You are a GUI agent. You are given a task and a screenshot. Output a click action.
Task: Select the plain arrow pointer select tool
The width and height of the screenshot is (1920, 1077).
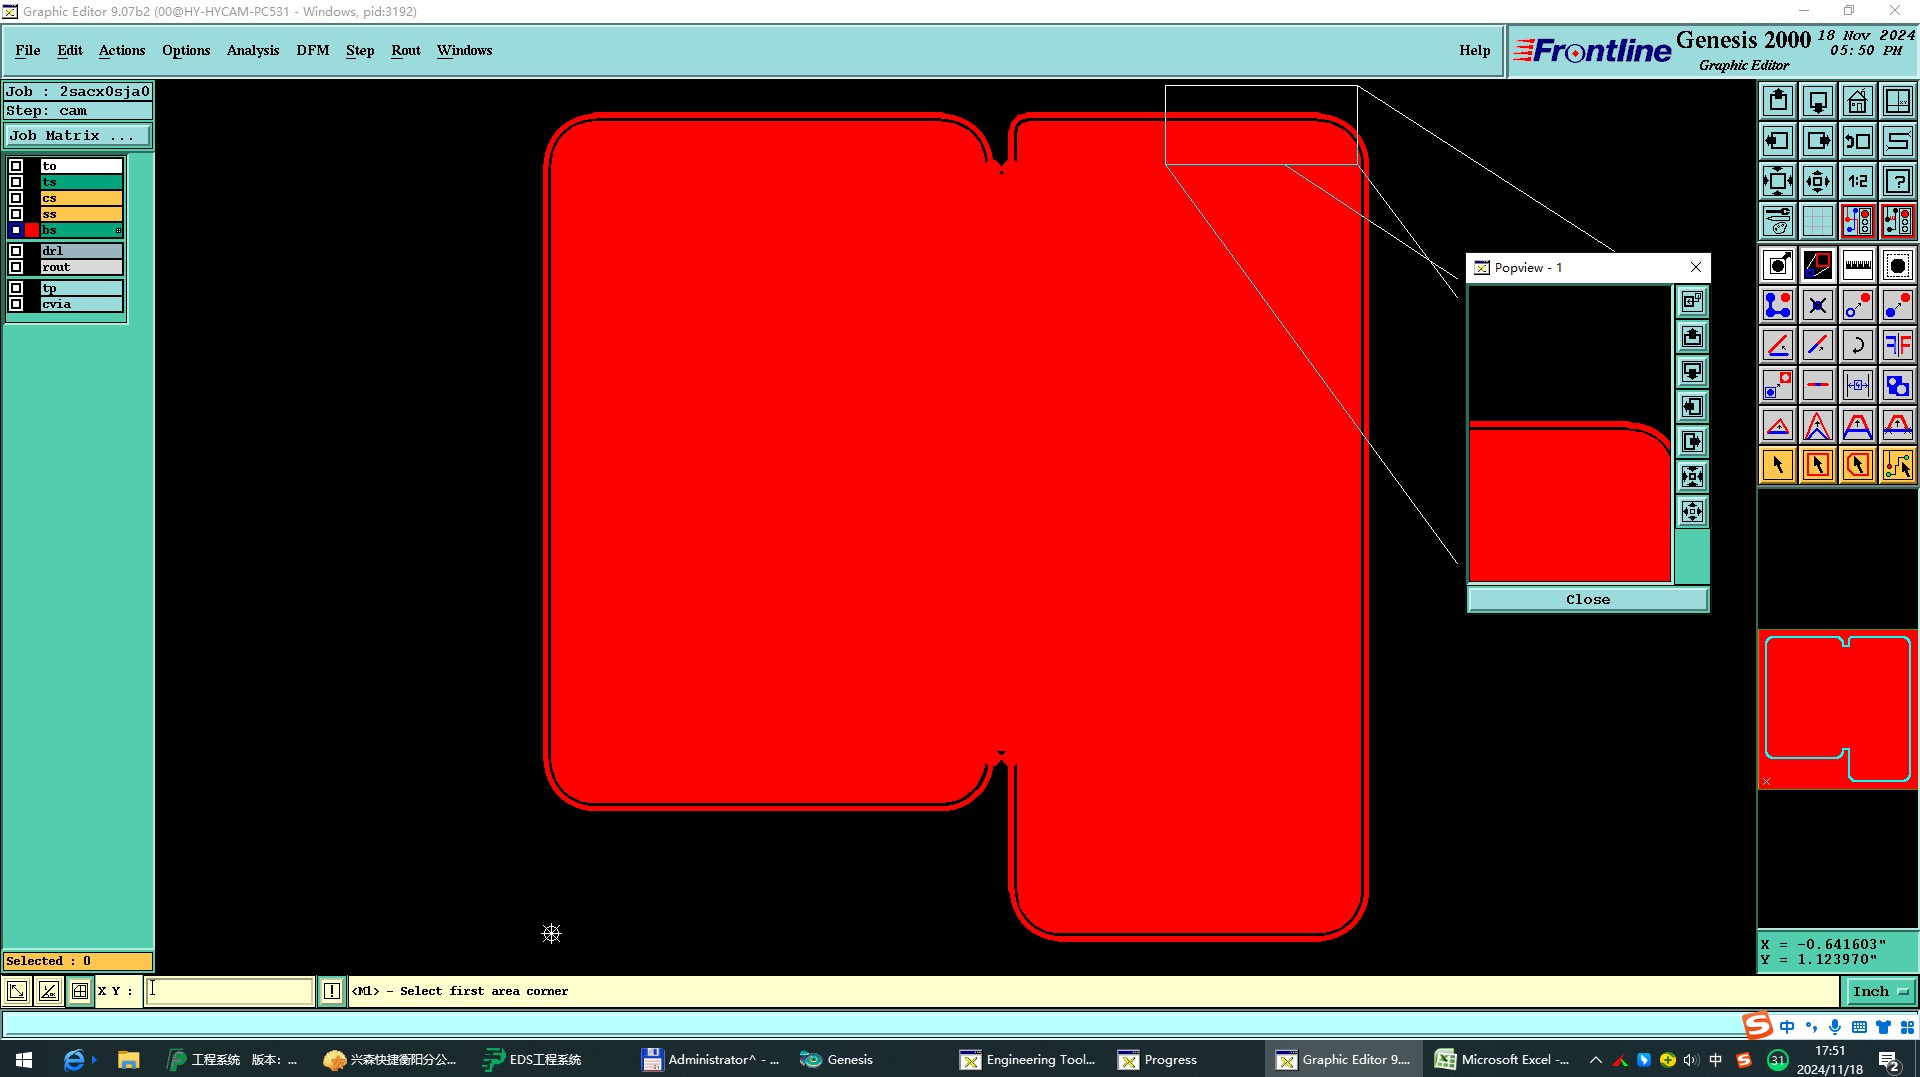point(1778,465)
